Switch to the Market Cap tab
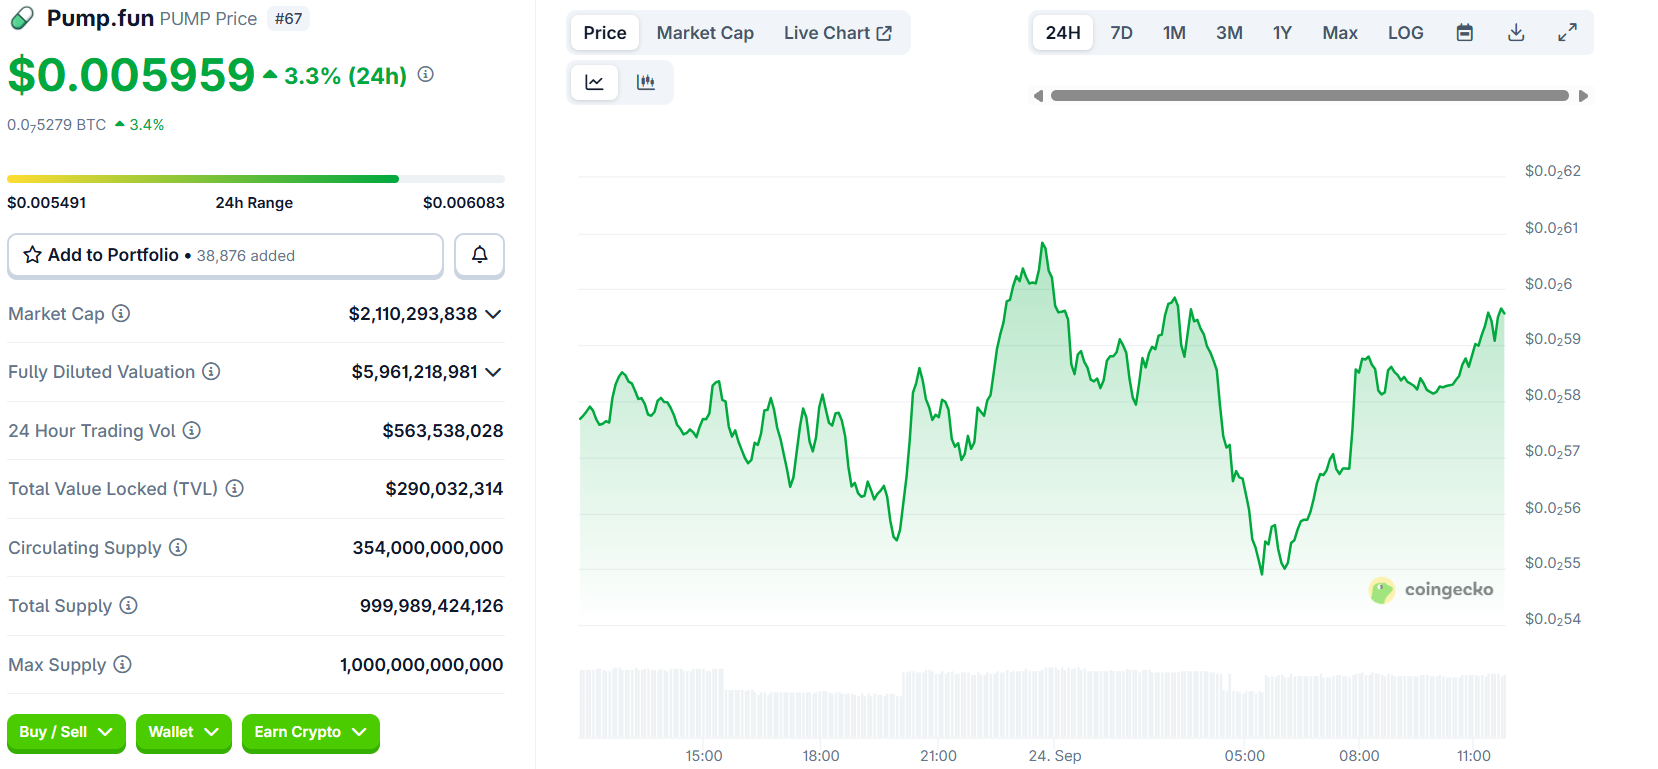 [x=705, y=33]
